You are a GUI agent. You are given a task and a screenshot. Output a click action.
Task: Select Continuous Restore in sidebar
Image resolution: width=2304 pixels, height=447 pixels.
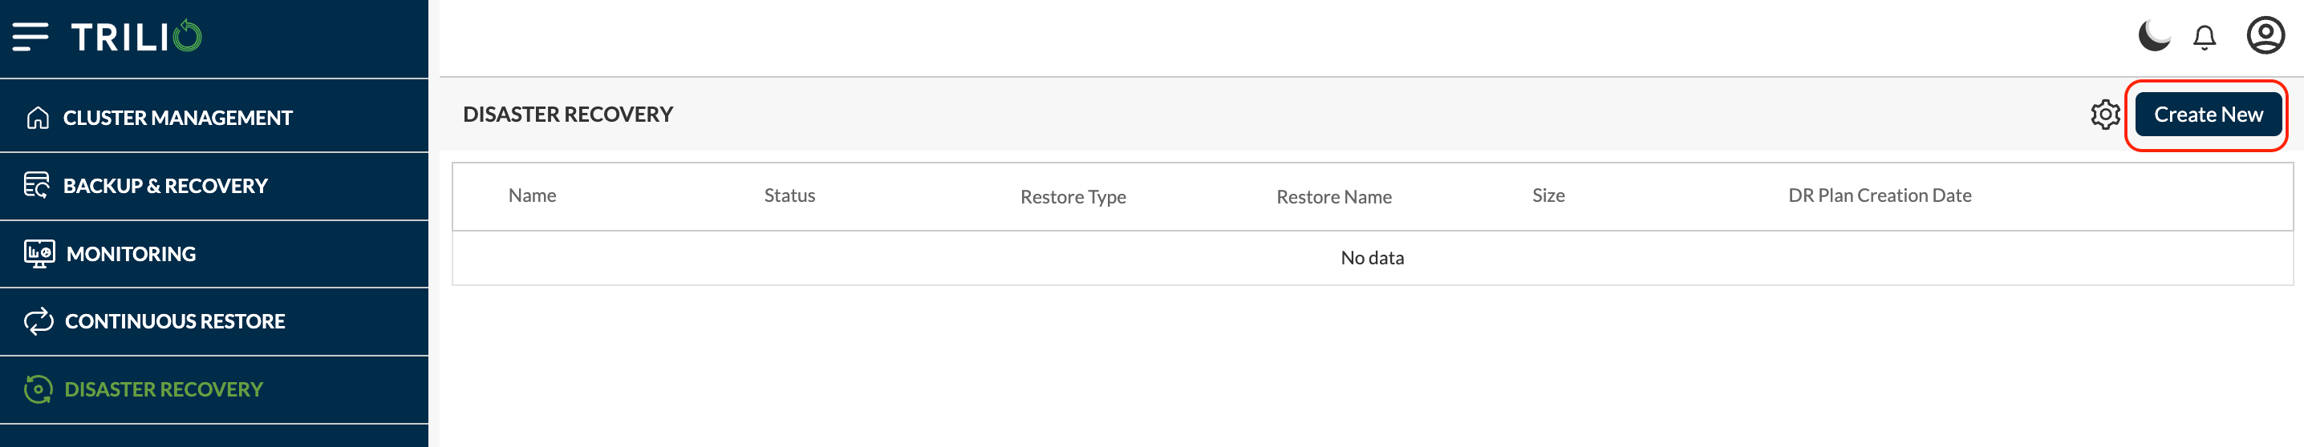(x=175, y=321)
